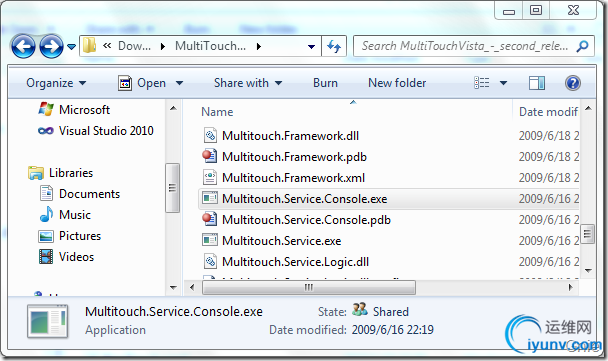
Task: Open the Videos library
Action: tap(76, 256)
